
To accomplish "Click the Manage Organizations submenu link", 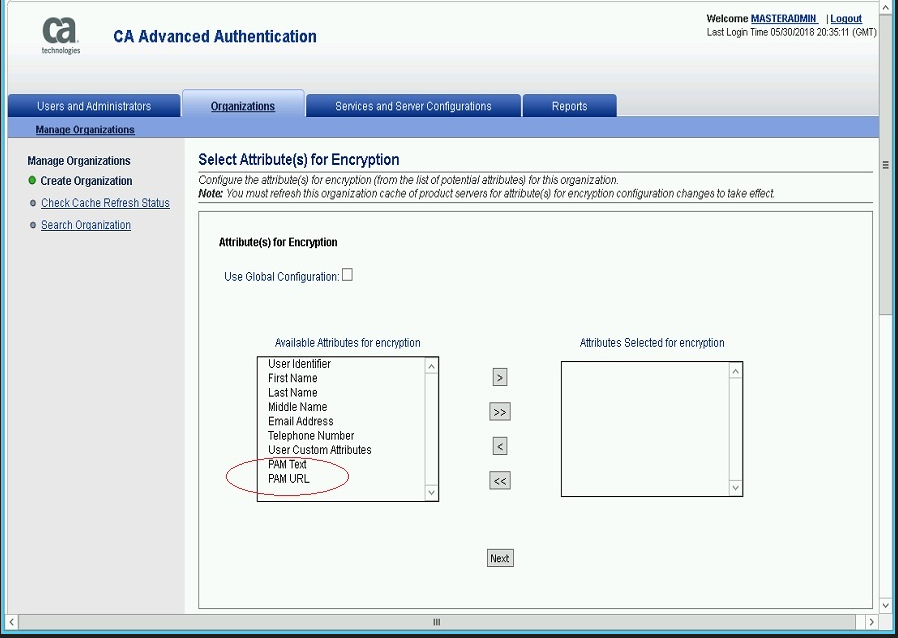I will (85, 130).
